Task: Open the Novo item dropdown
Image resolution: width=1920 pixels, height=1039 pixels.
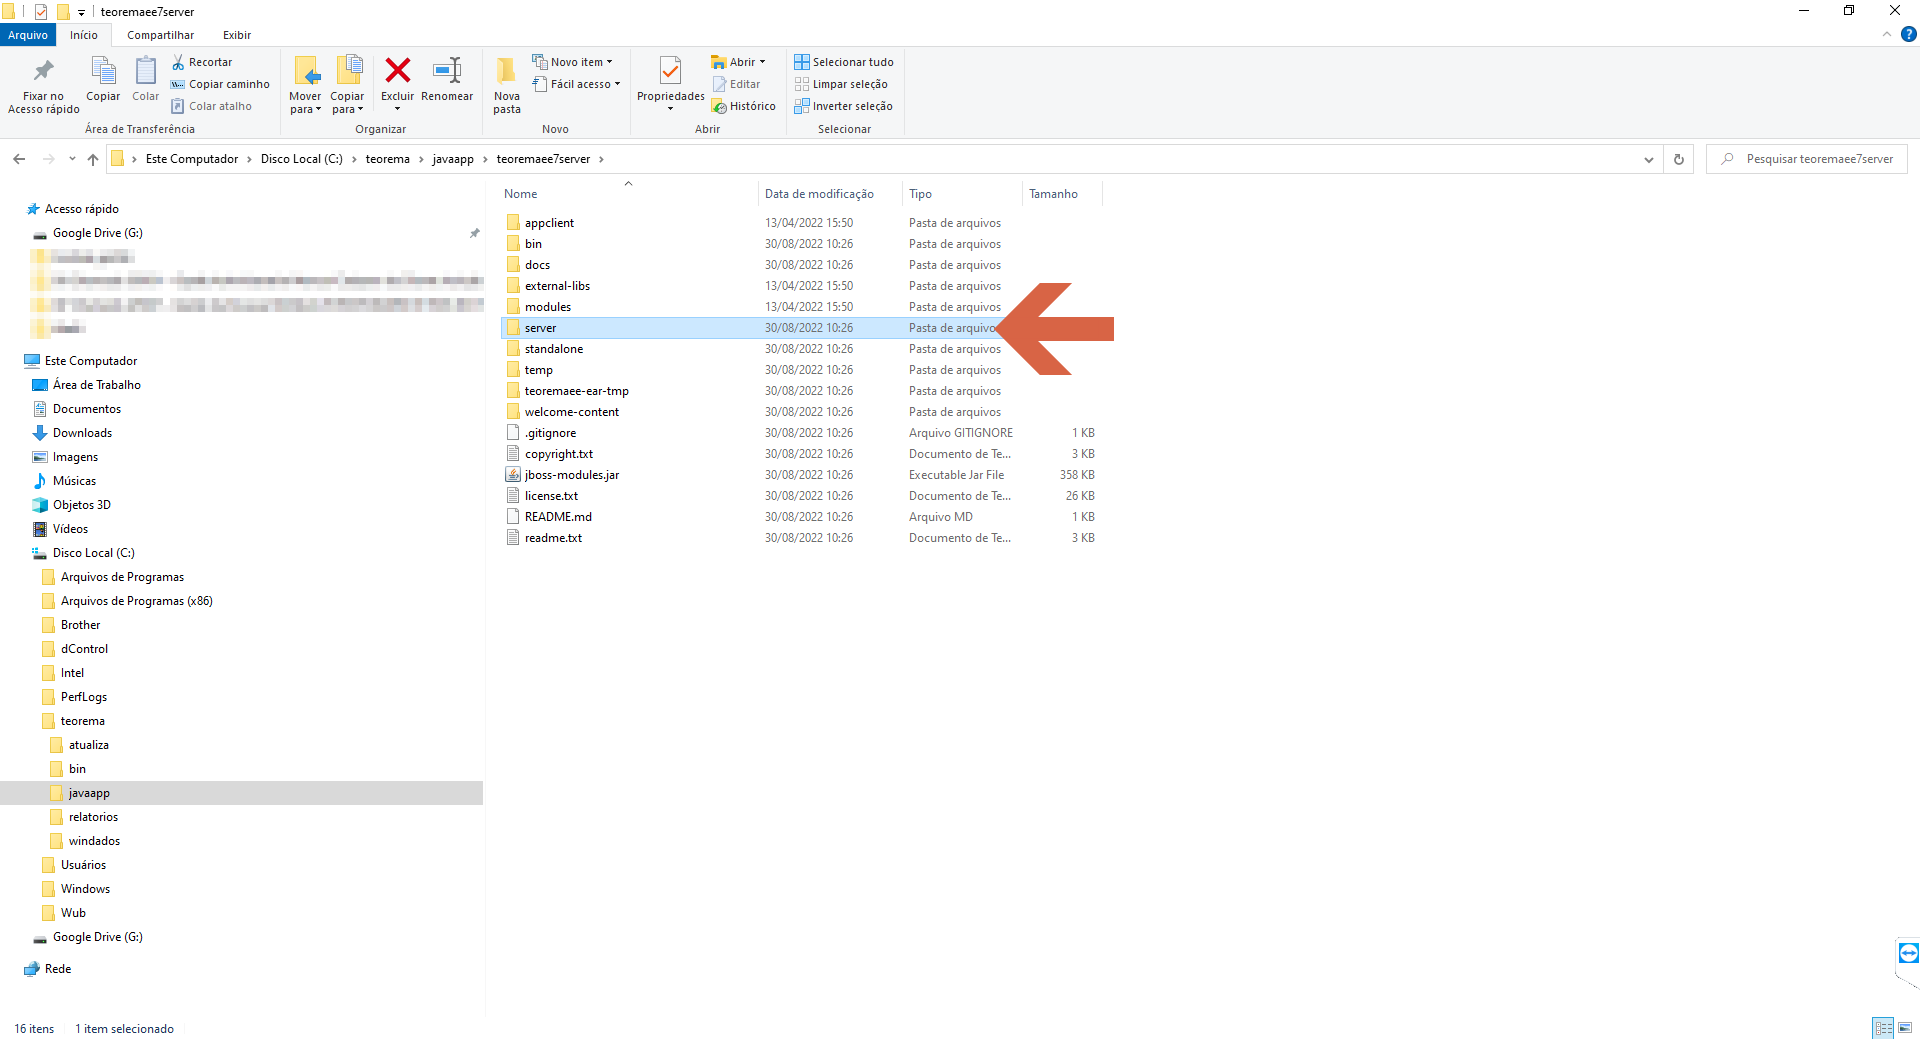Action: pyautogui.click(x=572, y=62)
